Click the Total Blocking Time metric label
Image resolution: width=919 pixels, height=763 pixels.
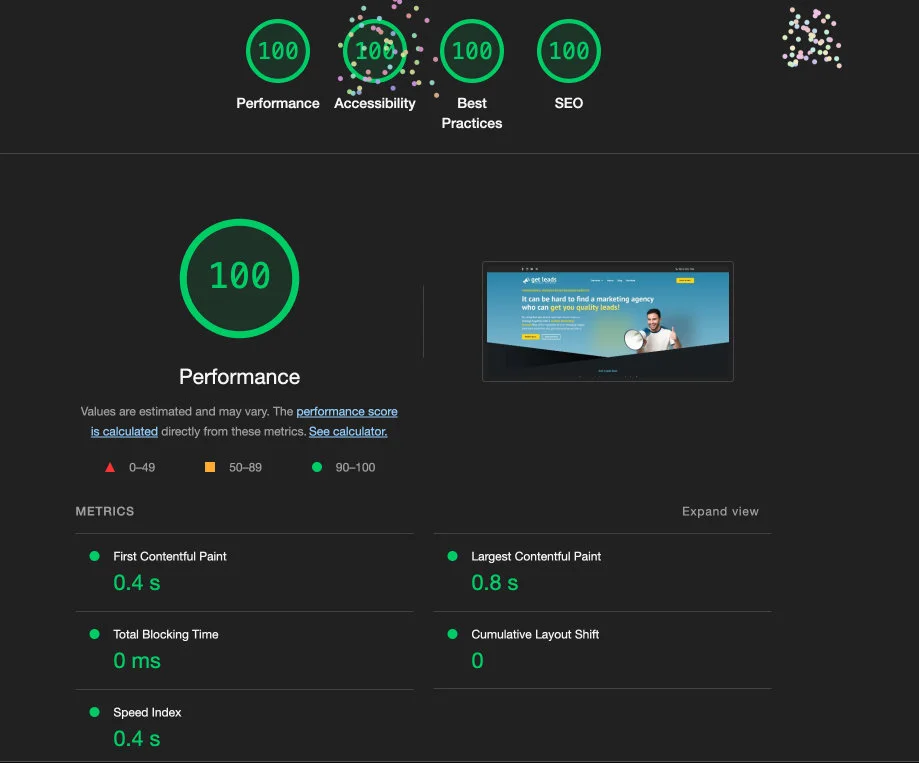click(x=166, y=634)
